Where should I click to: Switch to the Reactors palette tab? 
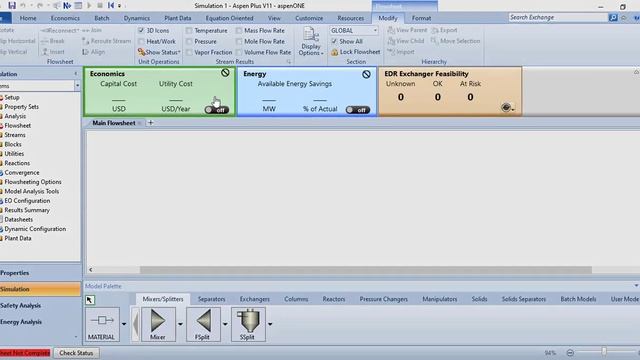pos(333,299)
